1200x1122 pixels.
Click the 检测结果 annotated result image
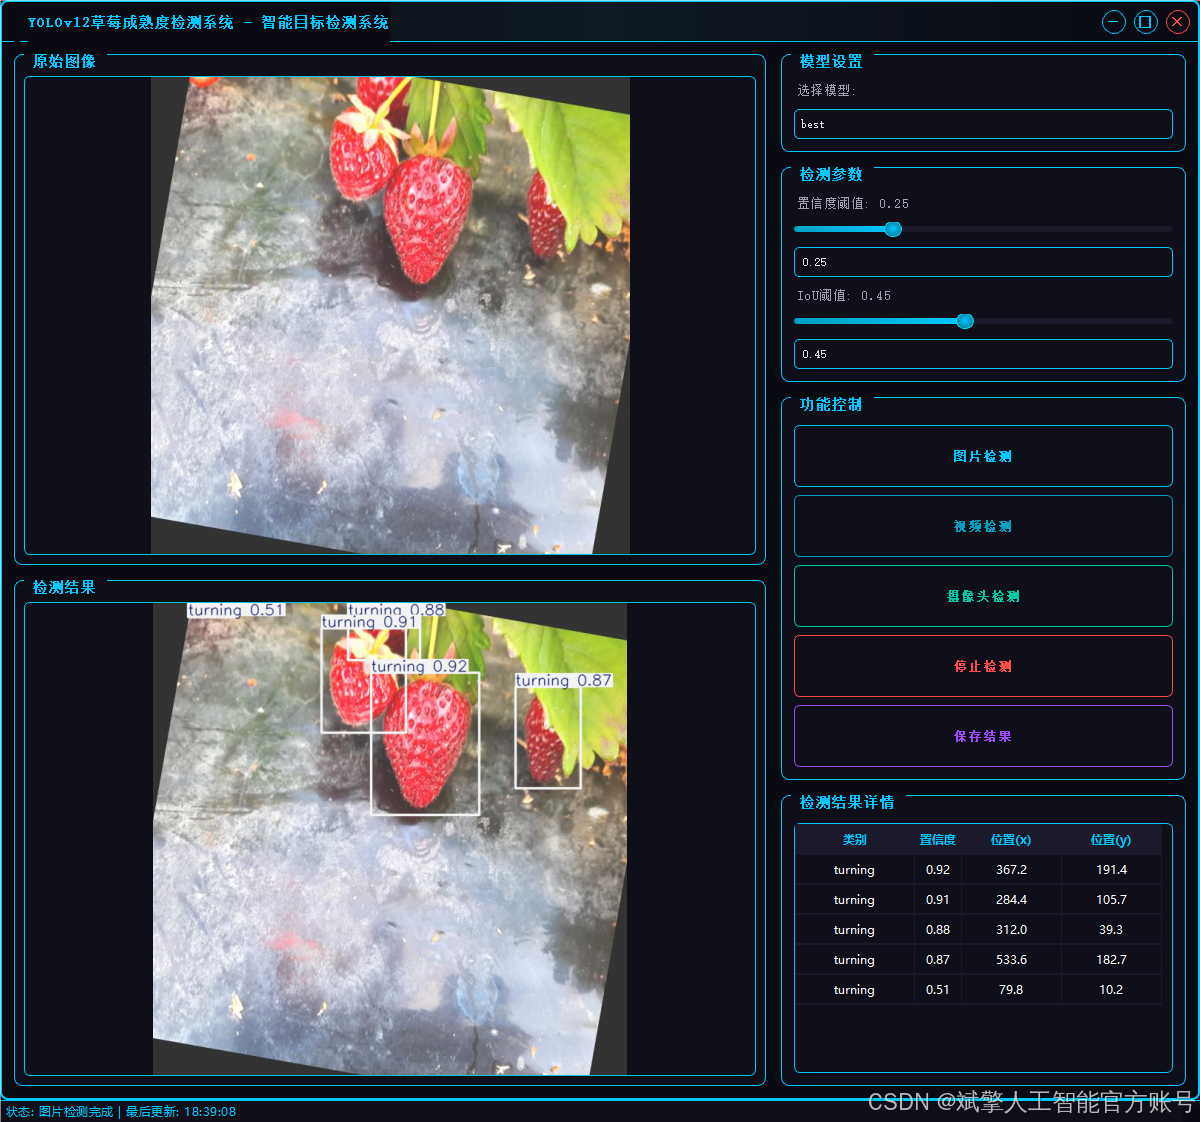click(390, 839)
